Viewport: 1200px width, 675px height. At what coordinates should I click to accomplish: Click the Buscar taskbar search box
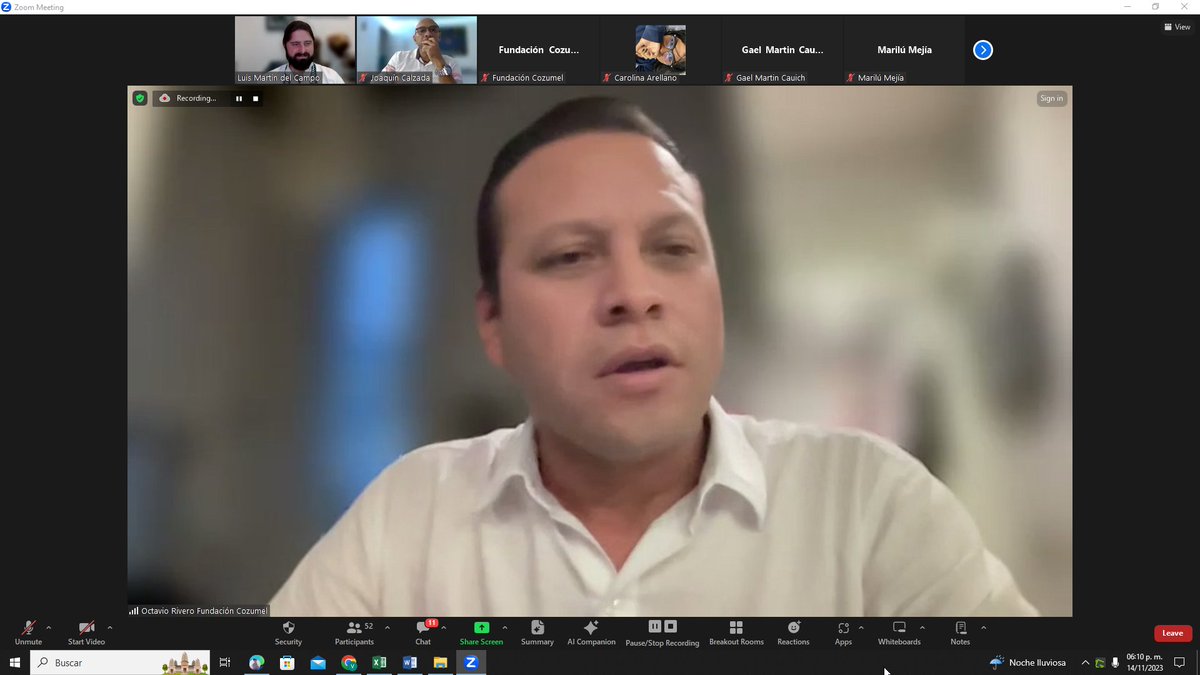click(120, 662)
